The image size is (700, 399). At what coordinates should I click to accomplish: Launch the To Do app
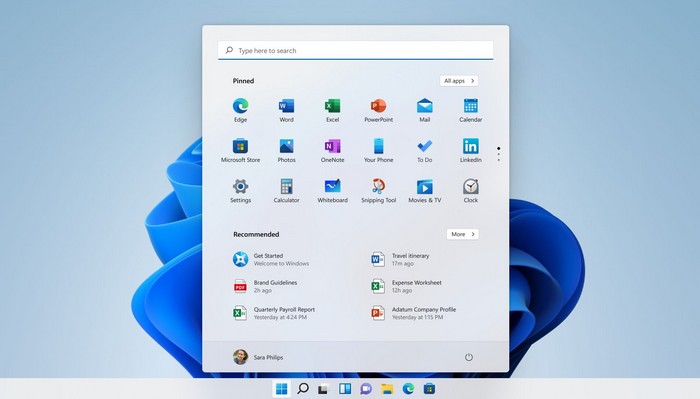click(425, 150)
